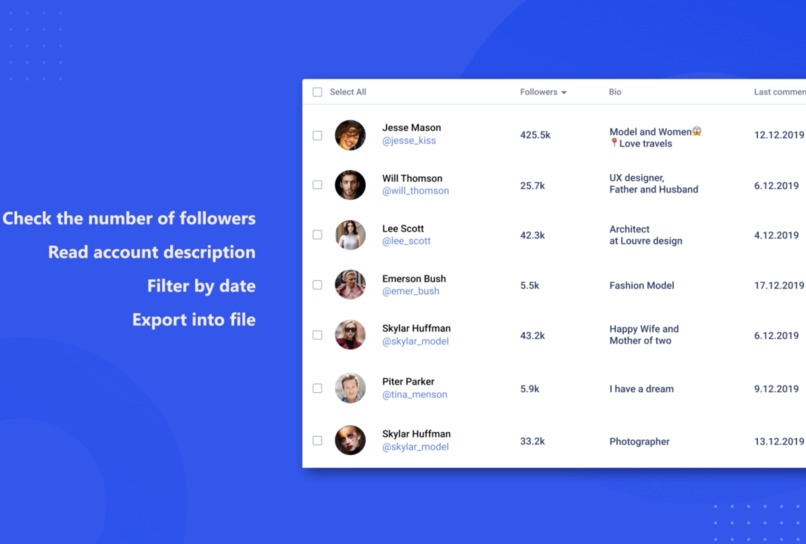Tick Emerson Bush's checkbox
The image size is (806, 544).
[317, 285]
